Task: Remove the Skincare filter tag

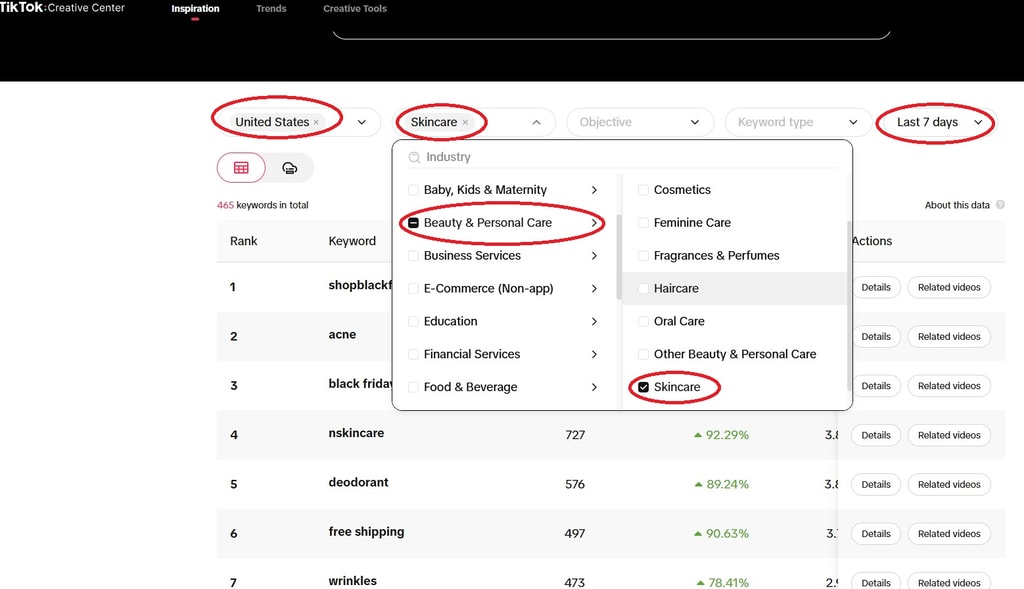Action: (x=465, y=122)
